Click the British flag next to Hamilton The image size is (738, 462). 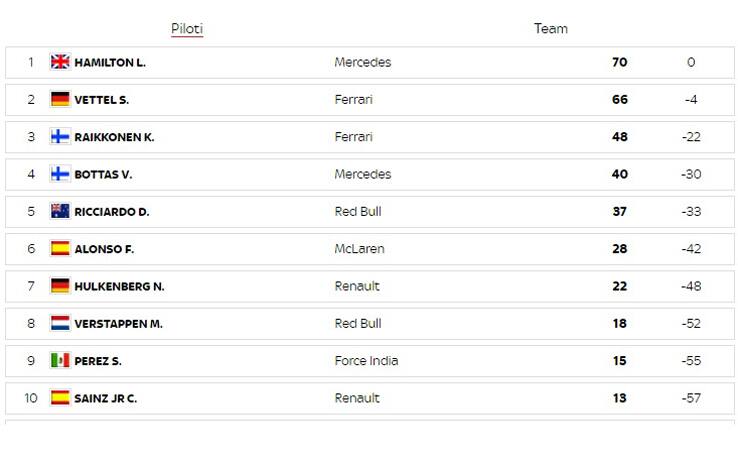[x=60, y=62]
